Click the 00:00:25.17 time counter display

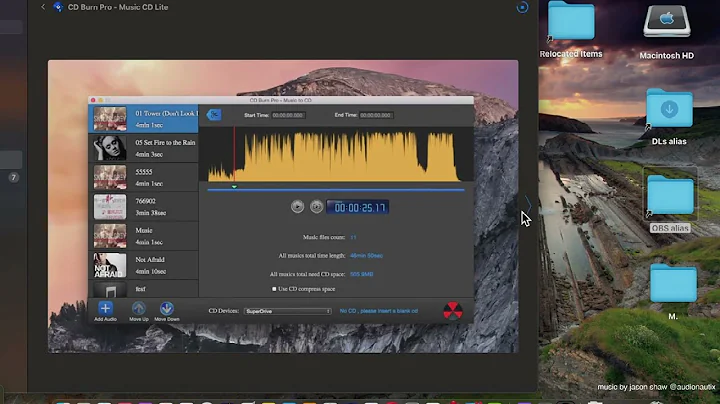tap(358, 207)
